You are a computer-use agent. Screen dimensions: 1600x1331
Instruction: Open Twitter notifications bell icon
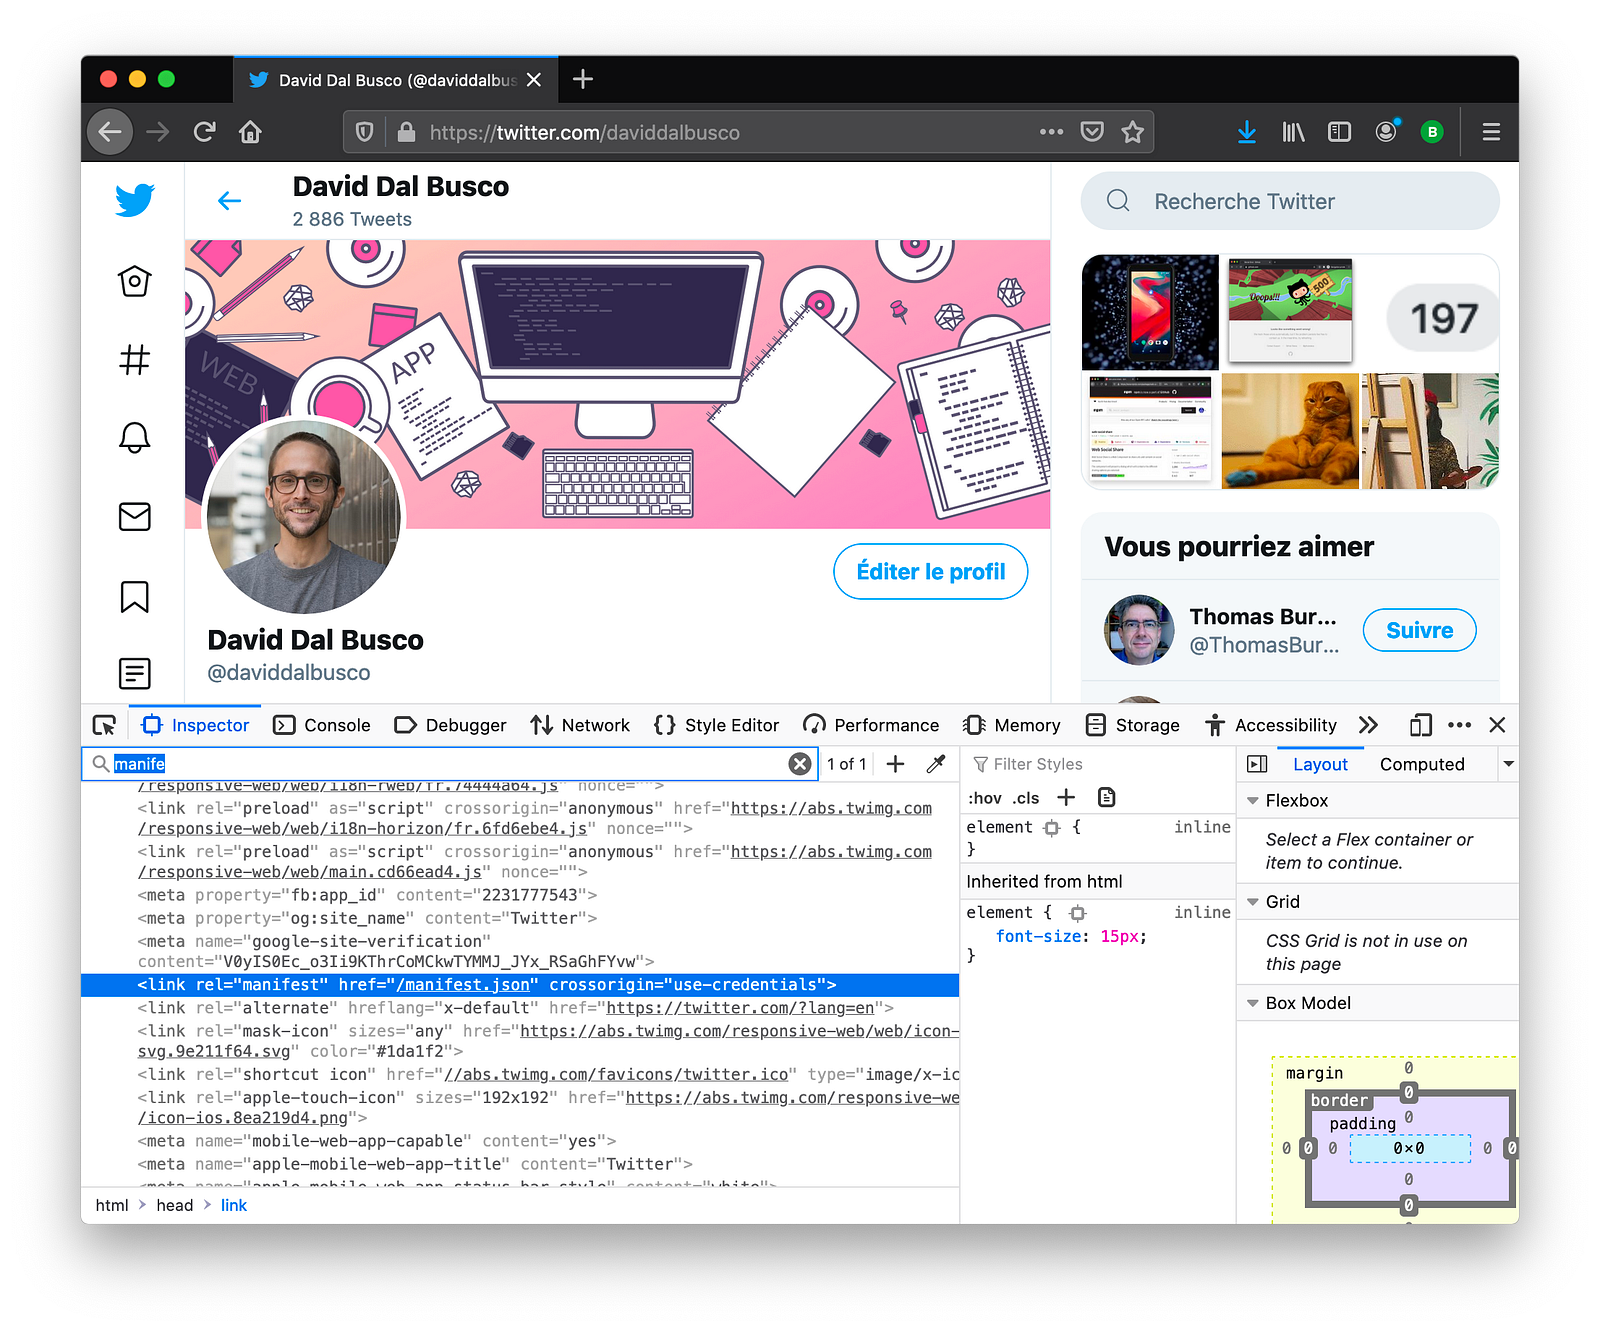134,437
